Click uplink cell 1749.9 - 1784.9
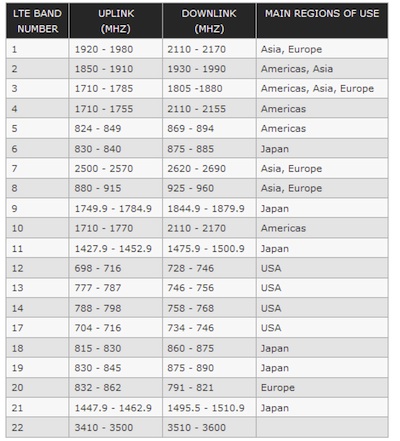400x441 pixels. click(116, 208)
